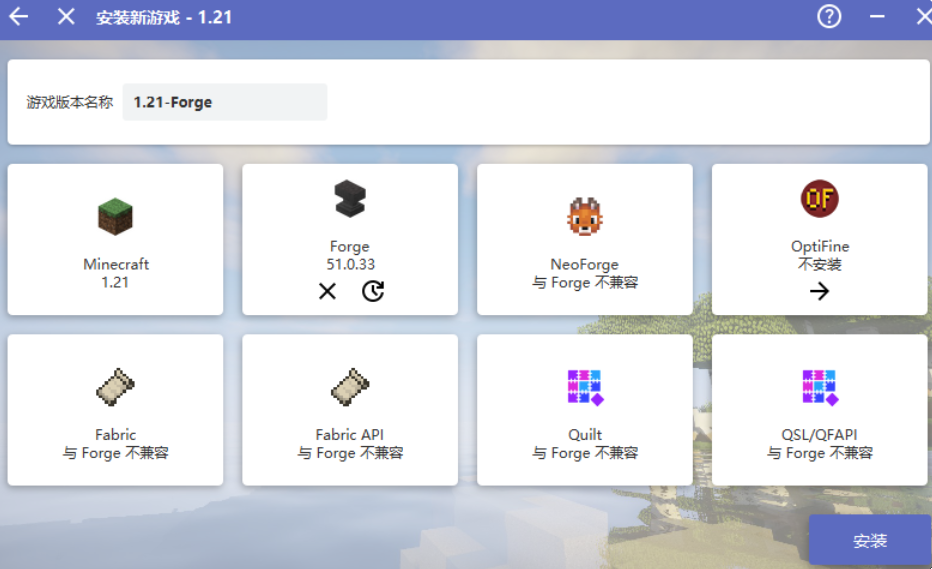Open OptiFine selection via arrow icon
932x569 pixels.
point(819,291)
